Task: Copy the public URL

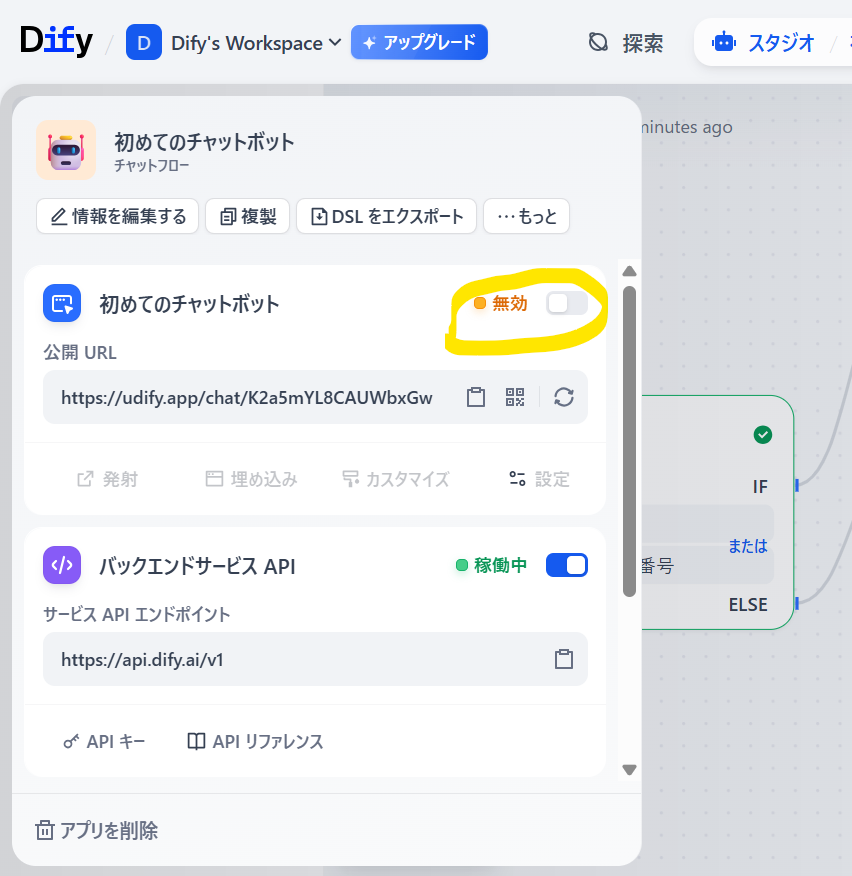Action: click(x=476, y=397)
